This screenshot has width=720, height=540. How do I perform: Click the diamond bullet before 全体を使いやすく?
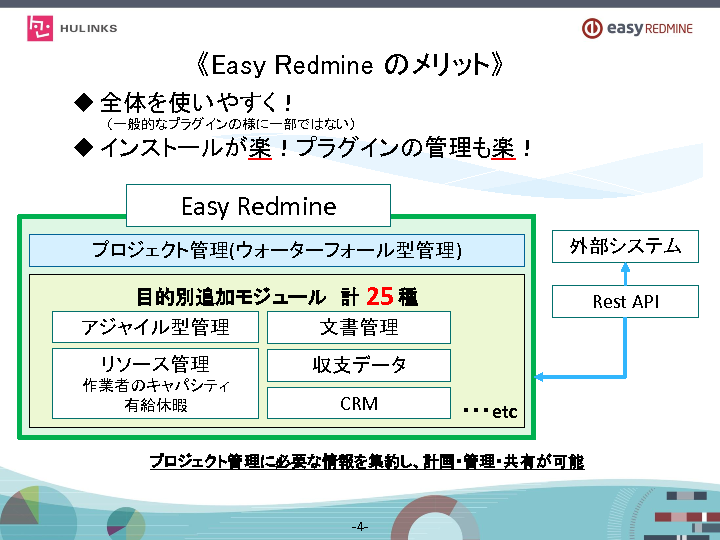tap(83, 103)
